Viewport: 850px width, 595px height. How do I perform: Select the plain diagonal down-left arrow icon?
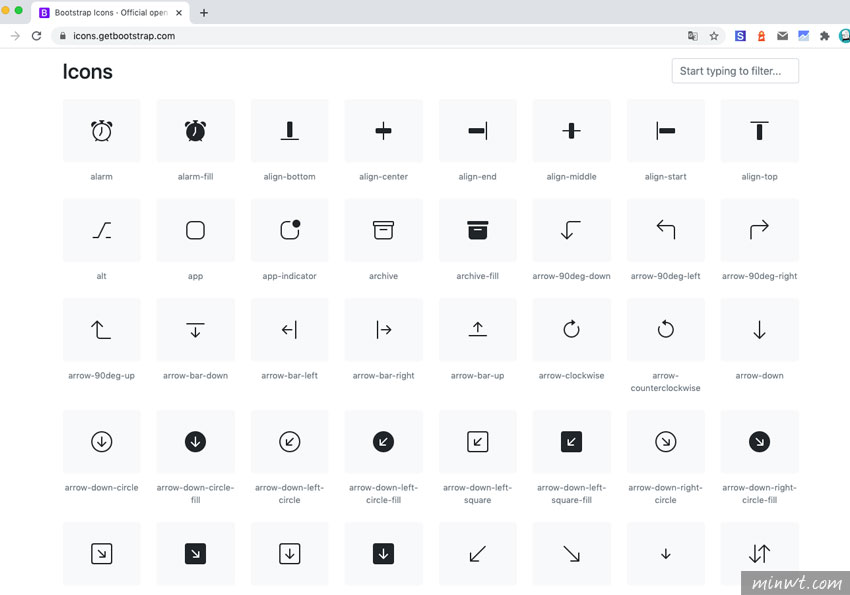[478, 554]
